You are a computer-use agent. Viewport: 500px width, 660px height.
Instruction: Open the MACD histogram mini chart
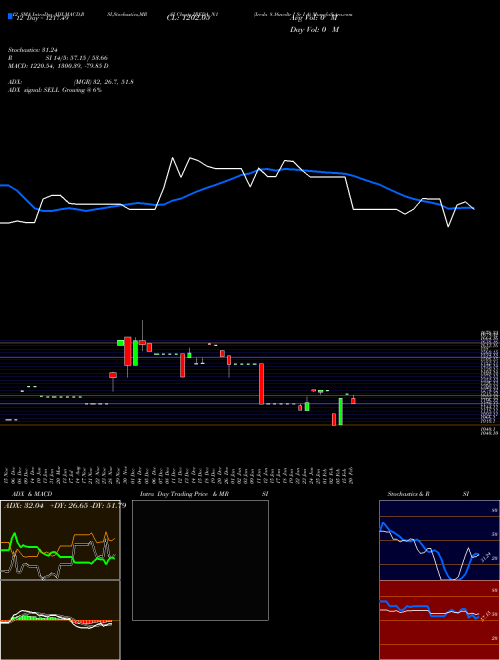(60, 620)
